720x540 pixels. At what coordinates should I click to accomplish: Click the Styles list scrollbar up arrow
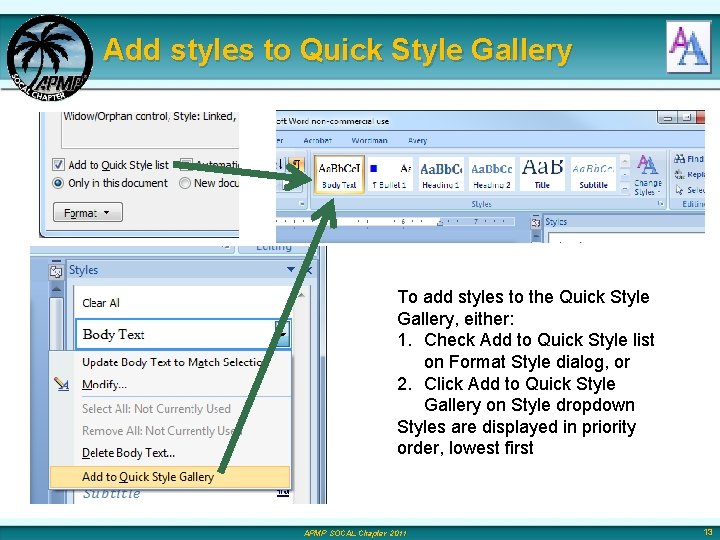pos(302,295)
